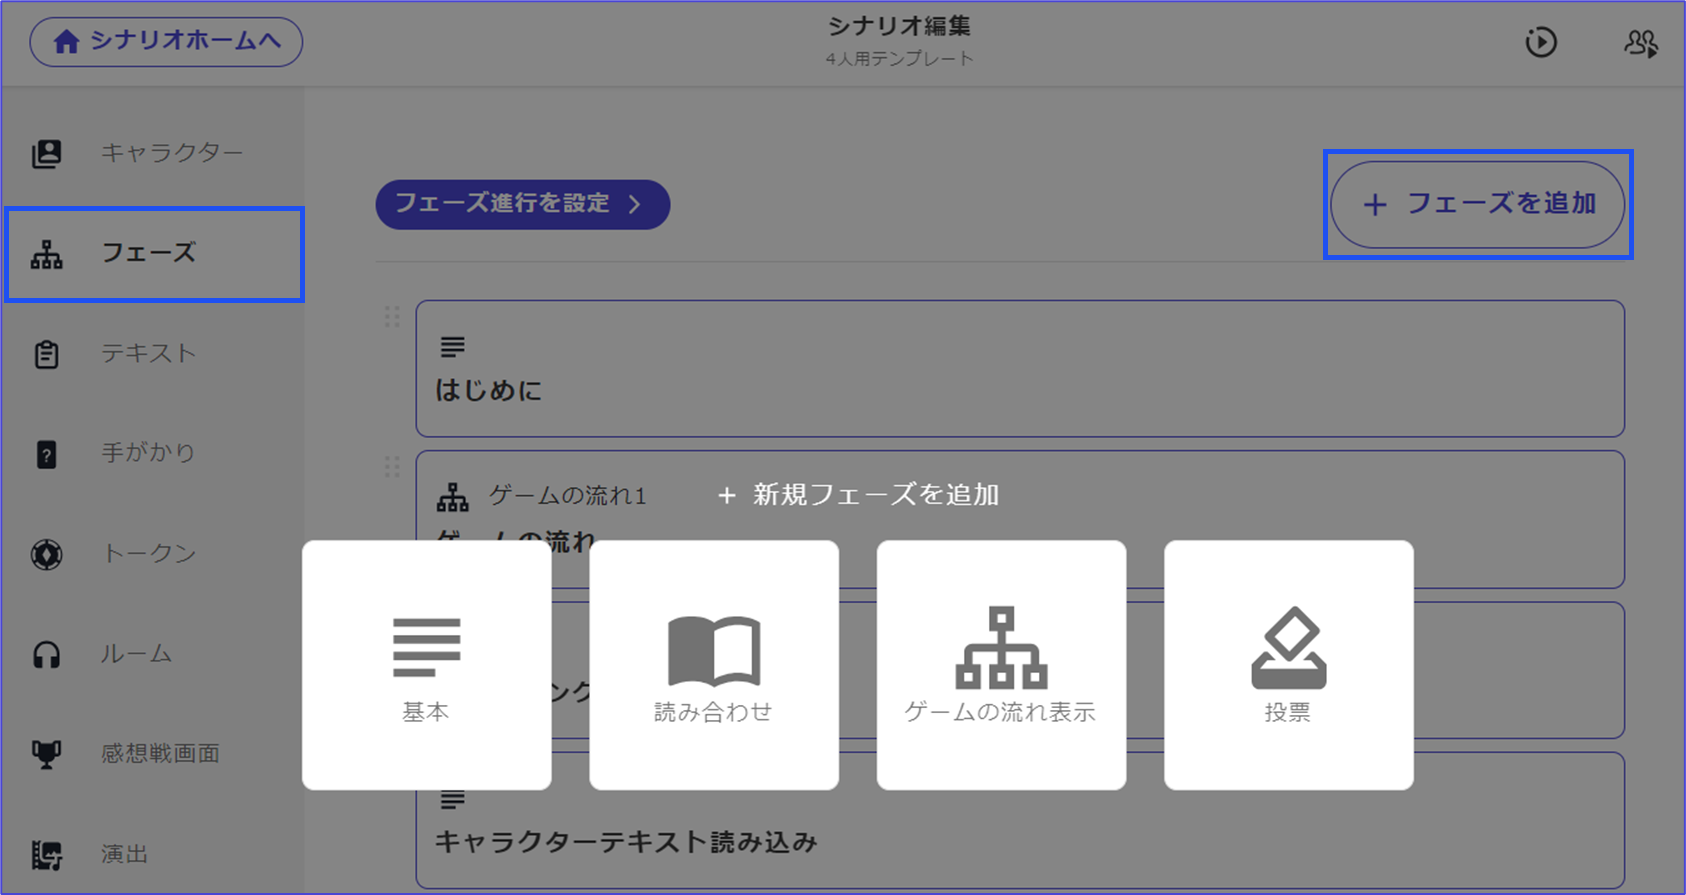Open the トークン sidebar section
This screenshot has width=1686, height=895.
(148, 554)
